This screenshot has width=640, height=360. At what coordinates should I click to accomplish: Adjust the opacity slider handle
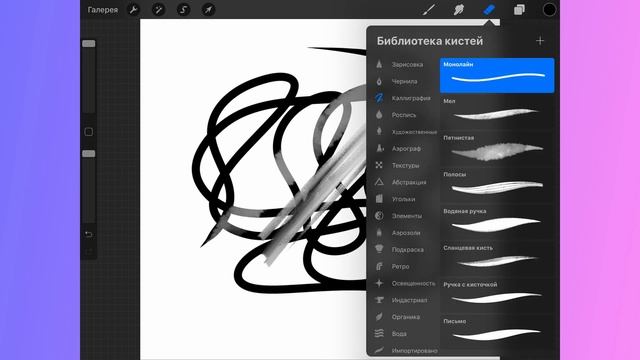pos(89,154)
